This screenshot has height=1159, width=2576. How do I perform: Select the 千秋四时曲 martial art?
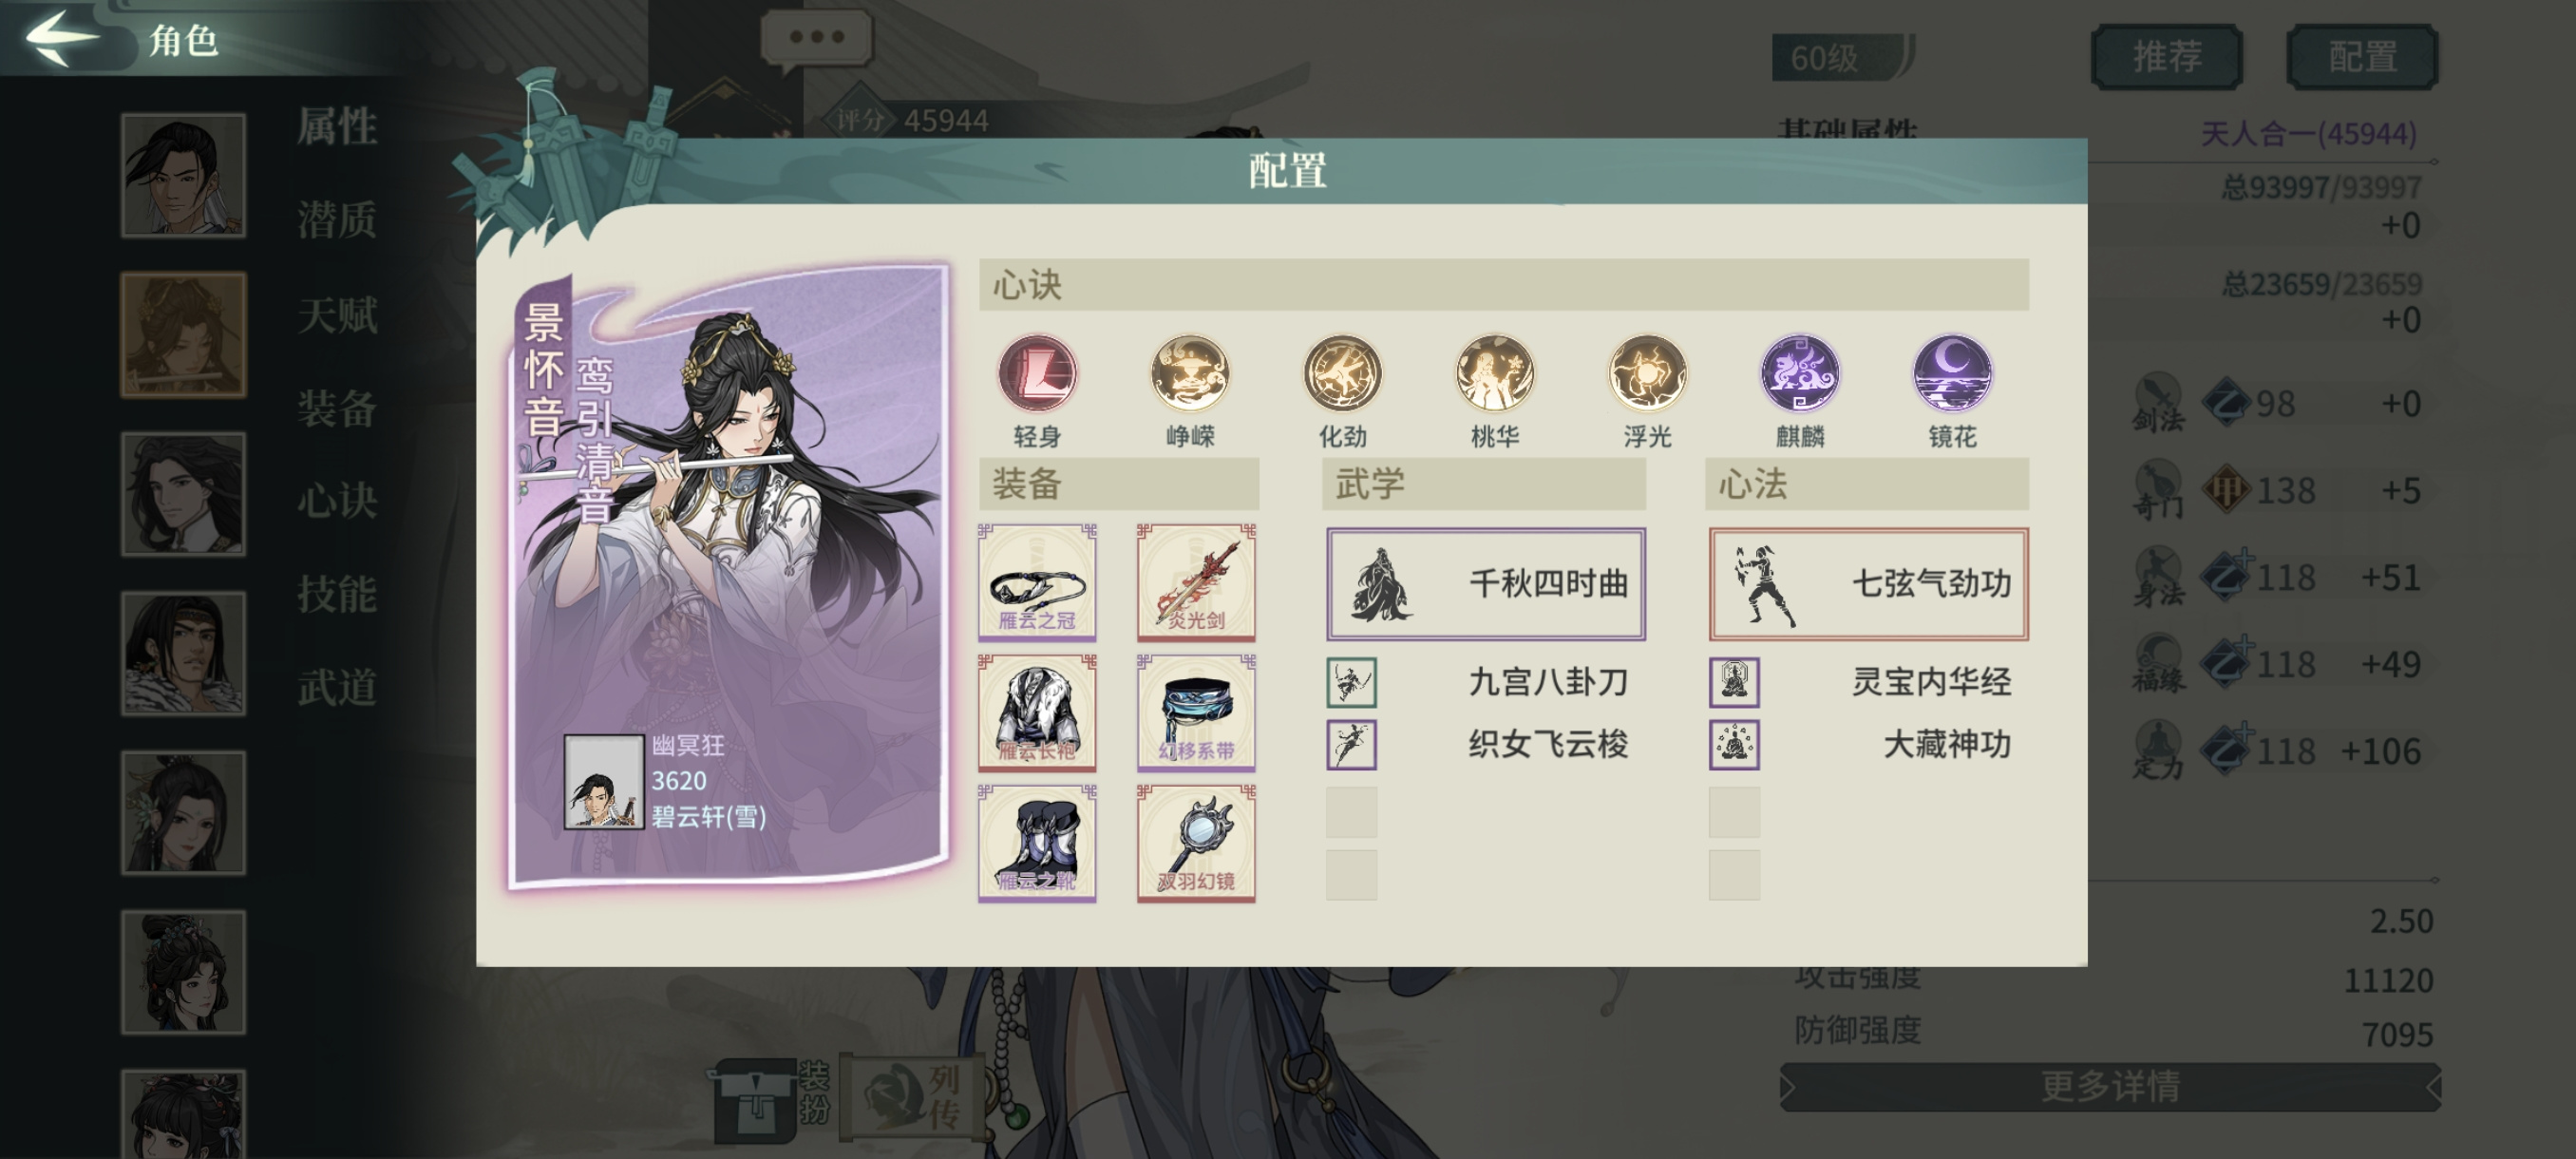1486,584
